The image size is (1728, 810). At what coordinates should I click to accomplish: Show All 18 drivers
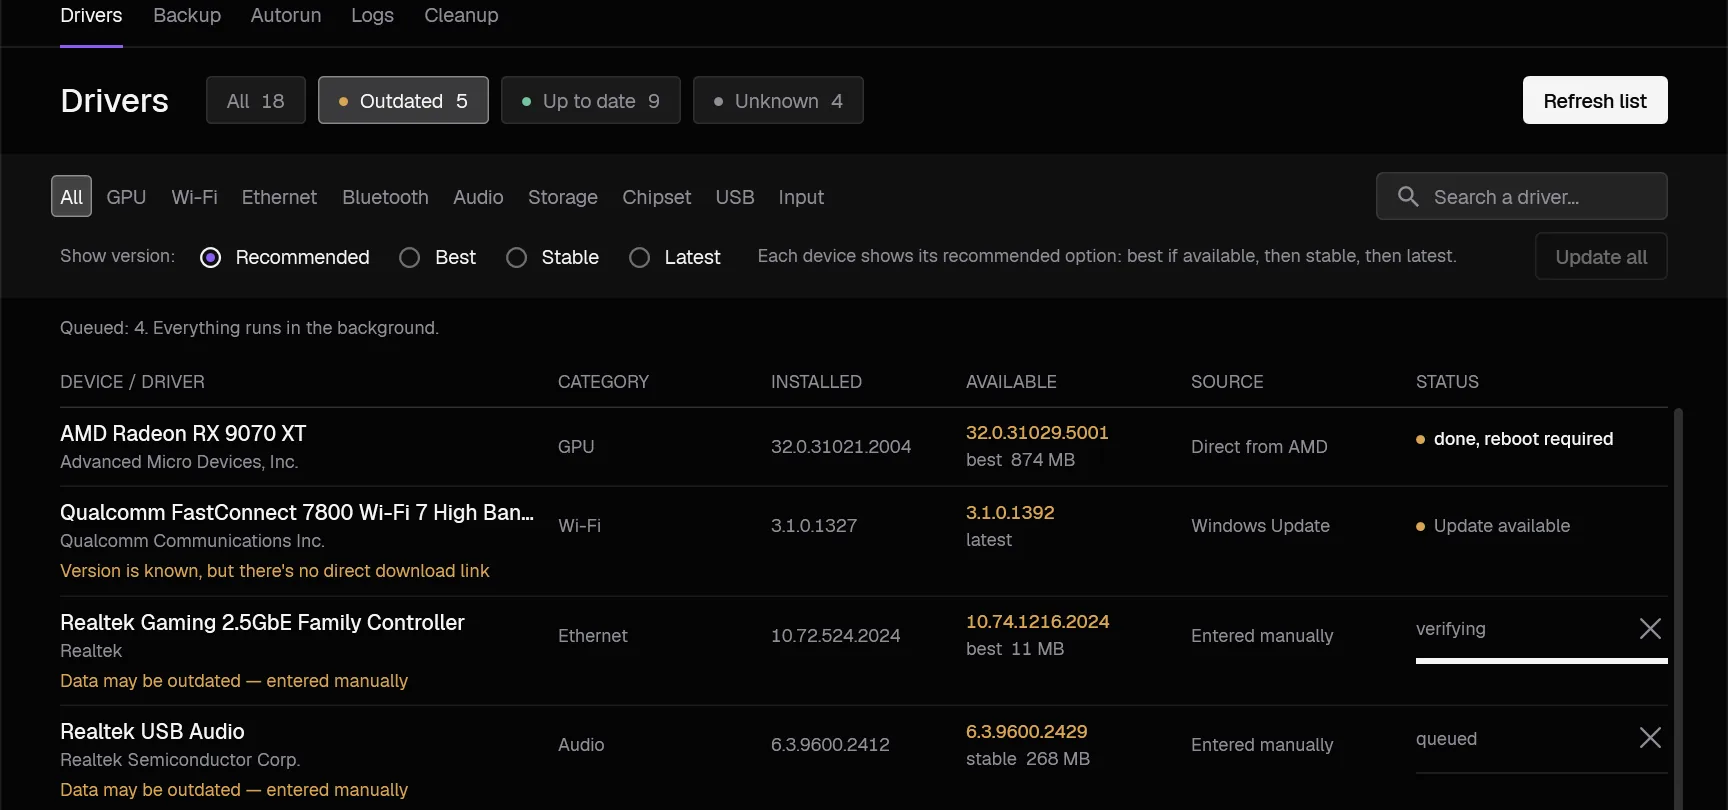tap(256, 100)
